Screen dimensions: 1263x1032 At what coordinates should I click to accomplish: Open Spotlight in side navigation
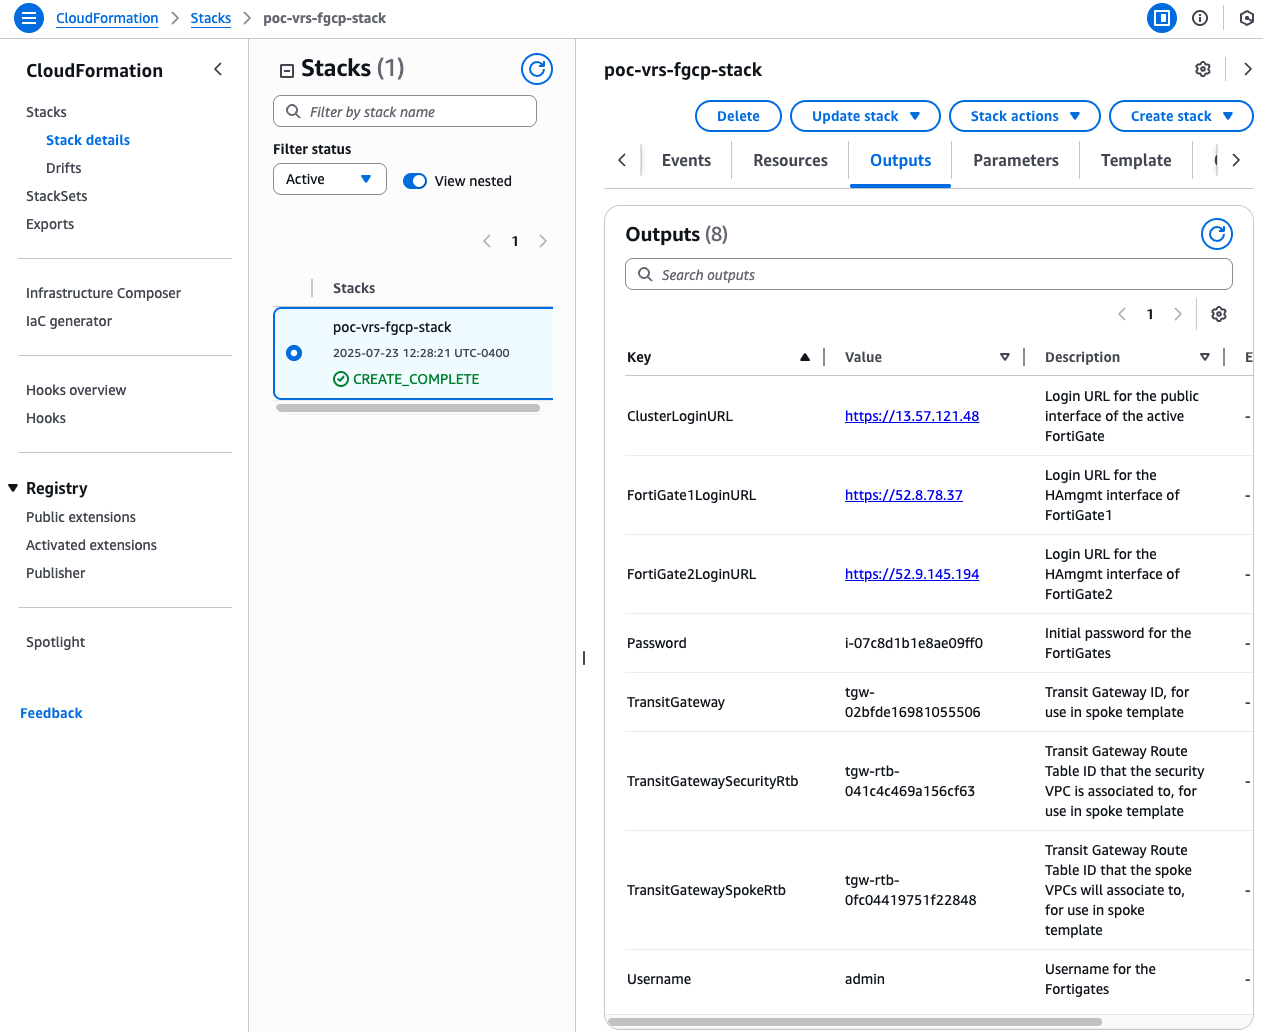(56, 642)
